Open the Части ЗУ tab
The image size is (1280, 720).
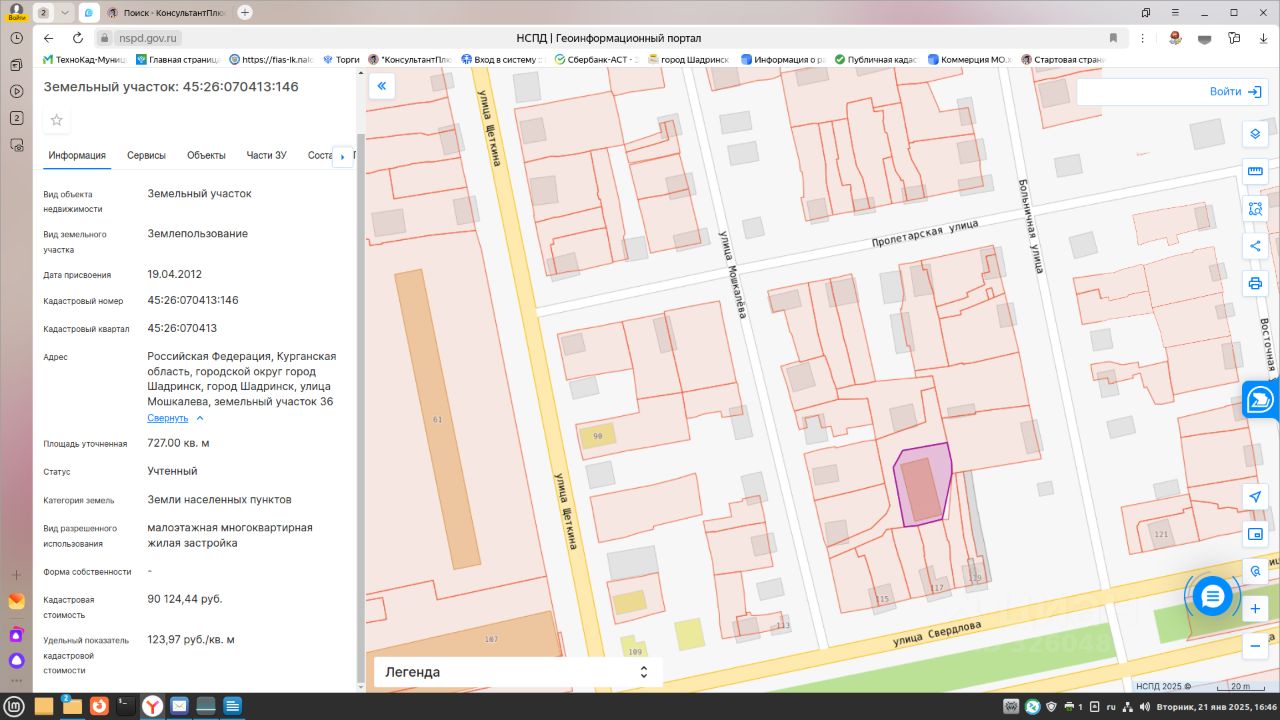pos(266,155)
